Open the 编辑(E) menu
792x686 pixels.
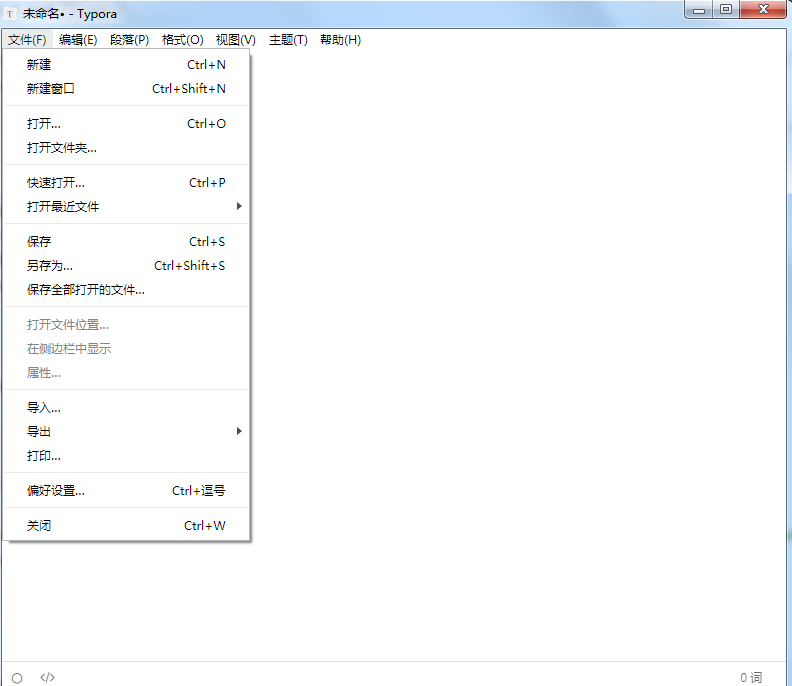point(78,39)
